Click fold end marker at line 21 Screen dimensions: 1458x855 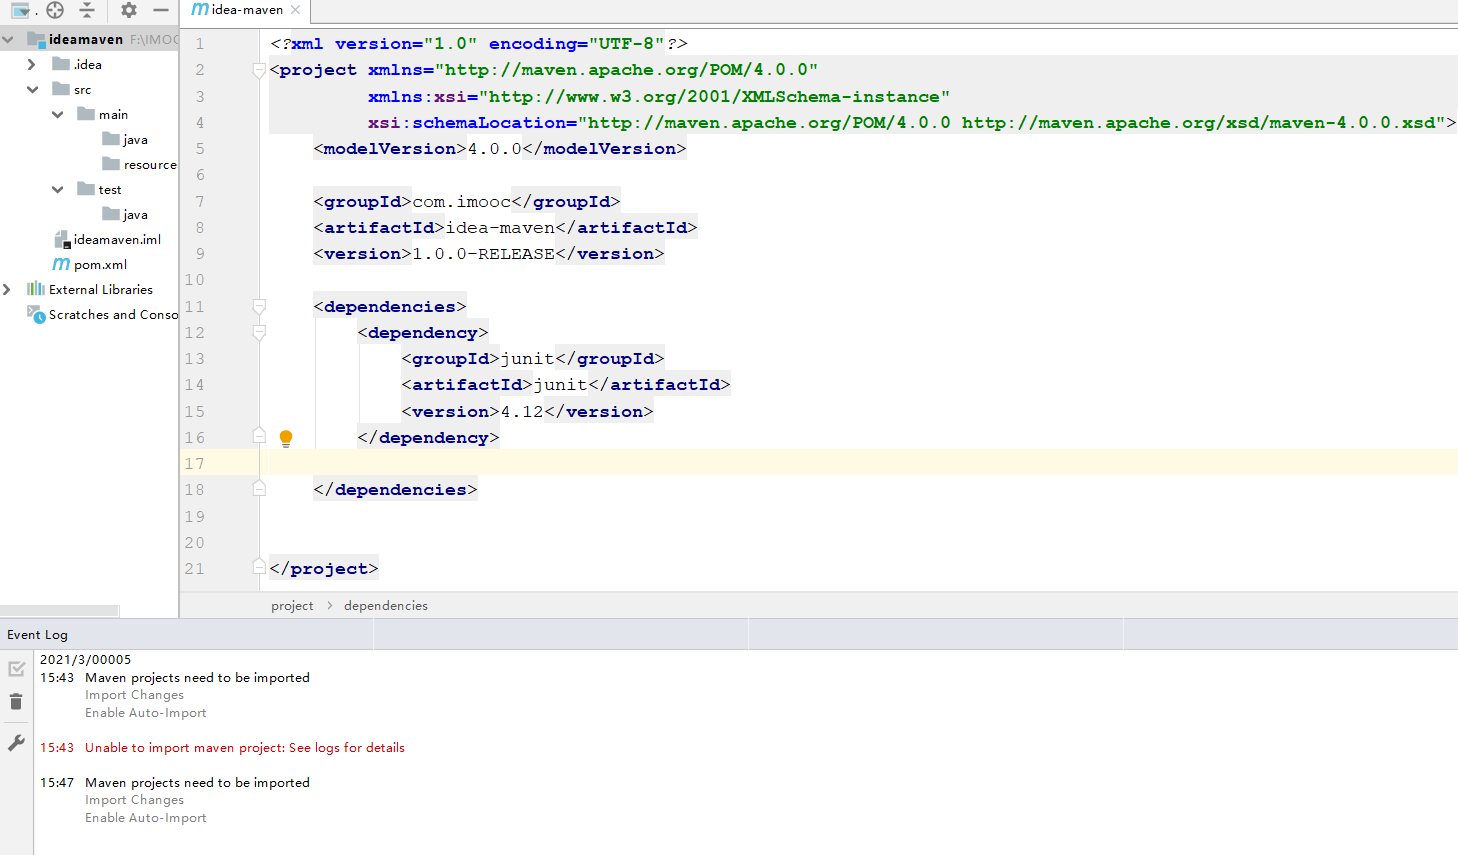click(259, 567)
